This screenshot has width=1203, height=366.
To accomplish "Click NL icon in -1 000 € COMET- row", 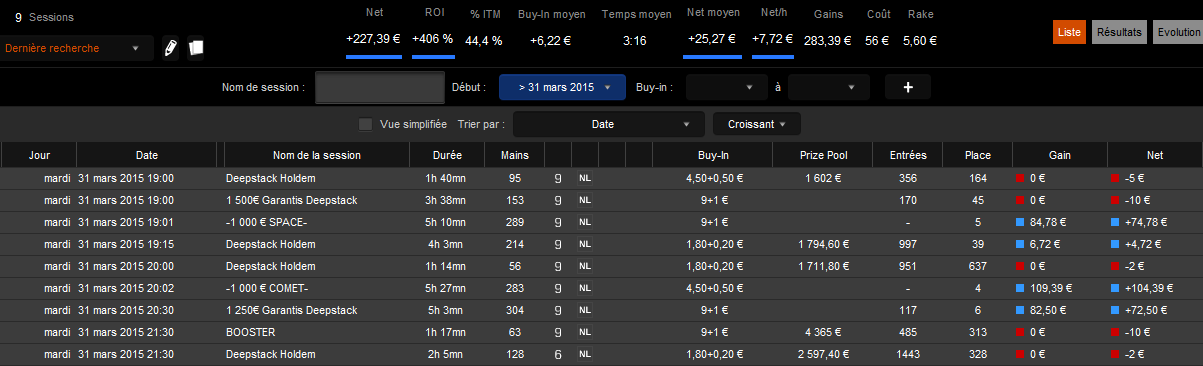I will [x=585, y=288].
